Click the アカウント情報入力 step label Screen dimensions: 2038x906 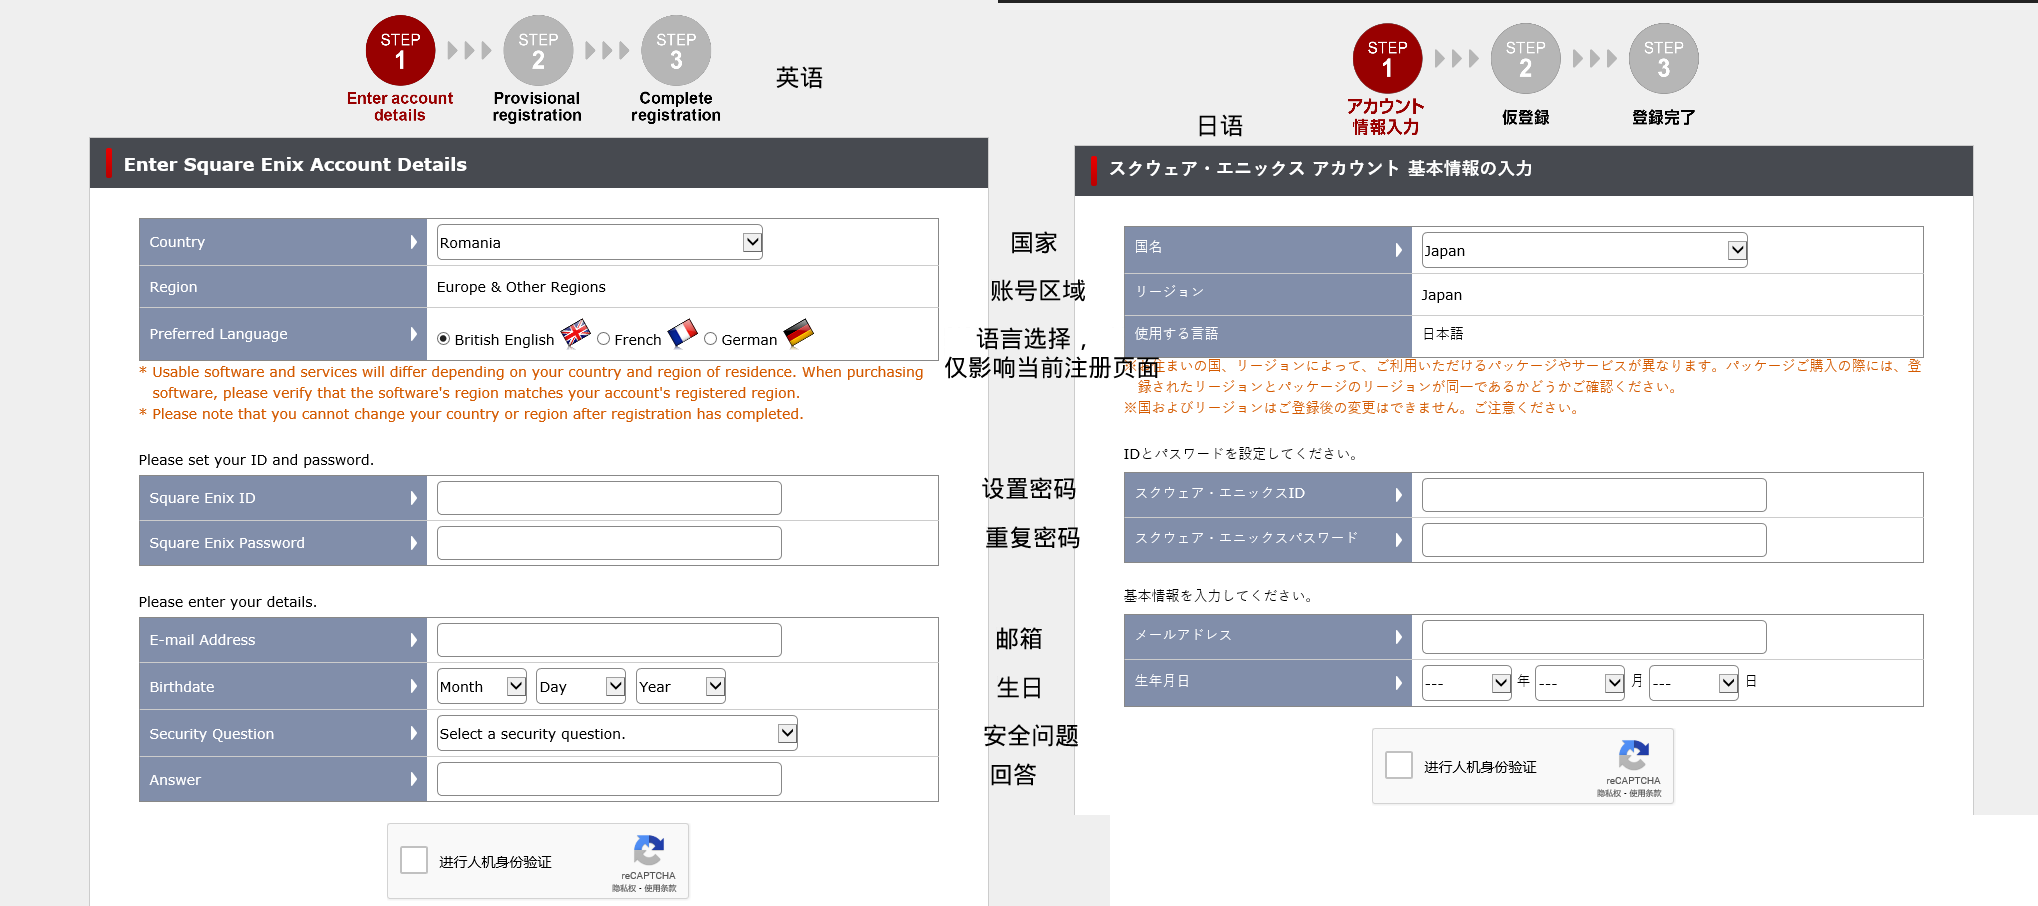coord(1386,117)
